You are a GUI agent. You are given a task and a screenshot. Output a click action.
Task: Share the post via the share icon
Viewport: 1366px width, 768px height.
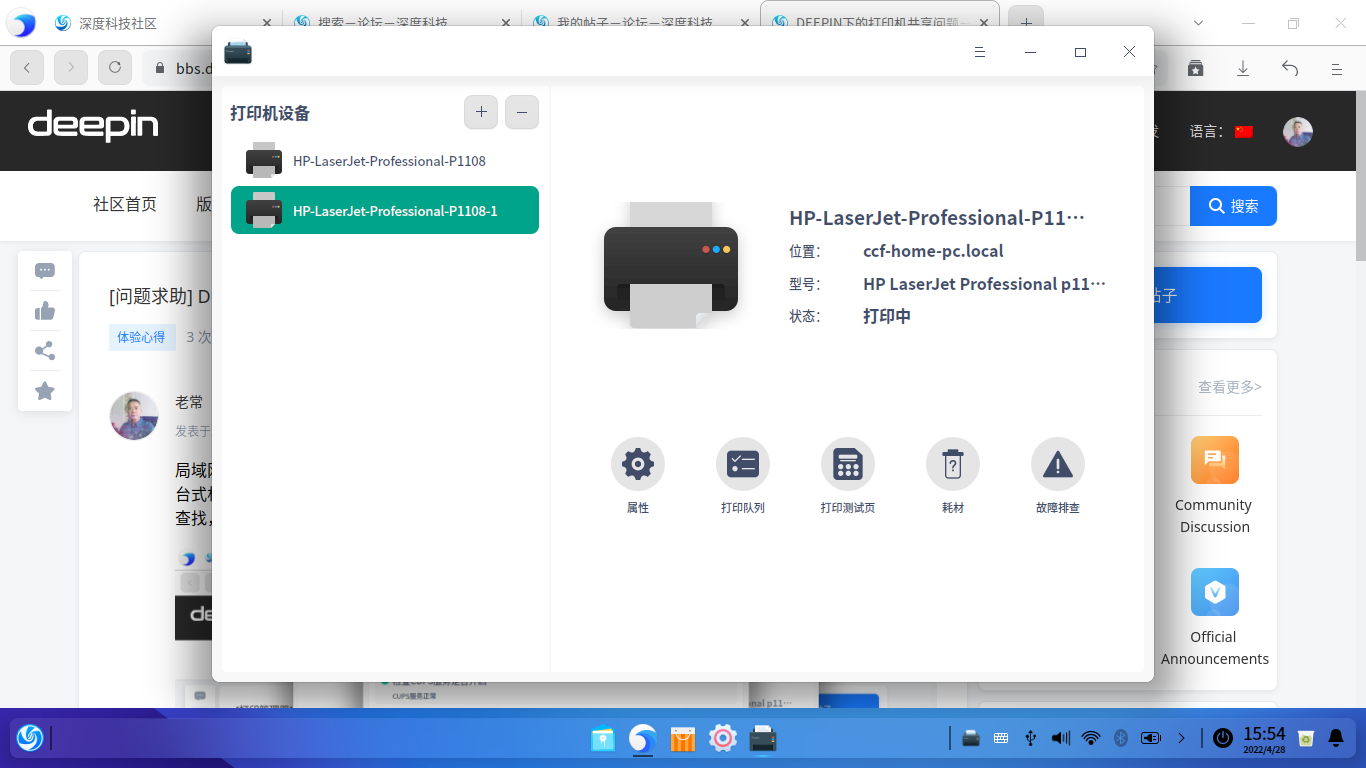point(45,351)
